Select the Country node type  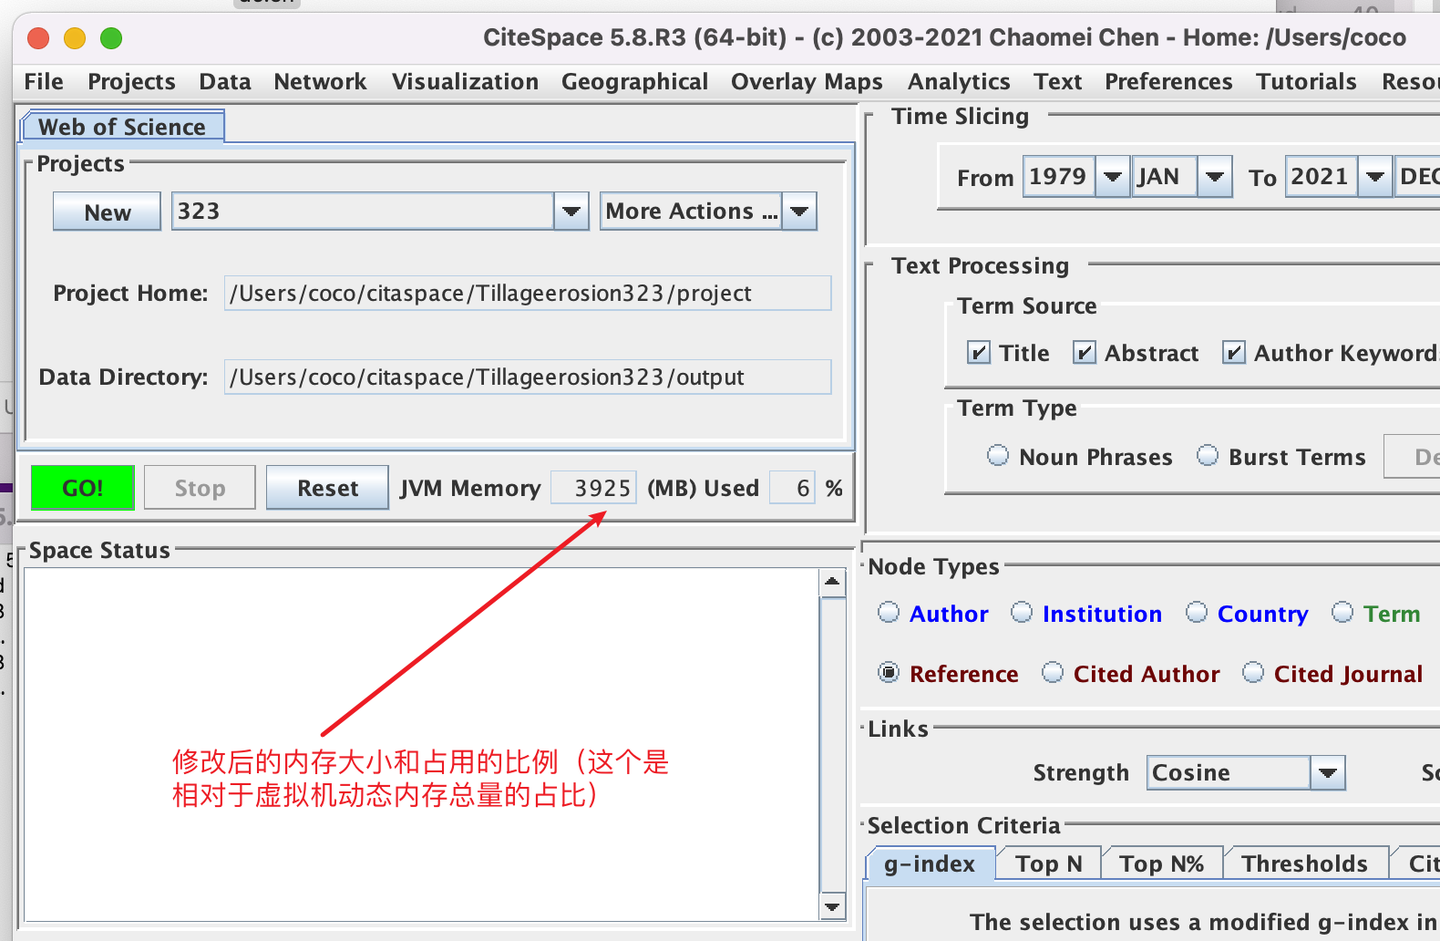coord(1196,612)
